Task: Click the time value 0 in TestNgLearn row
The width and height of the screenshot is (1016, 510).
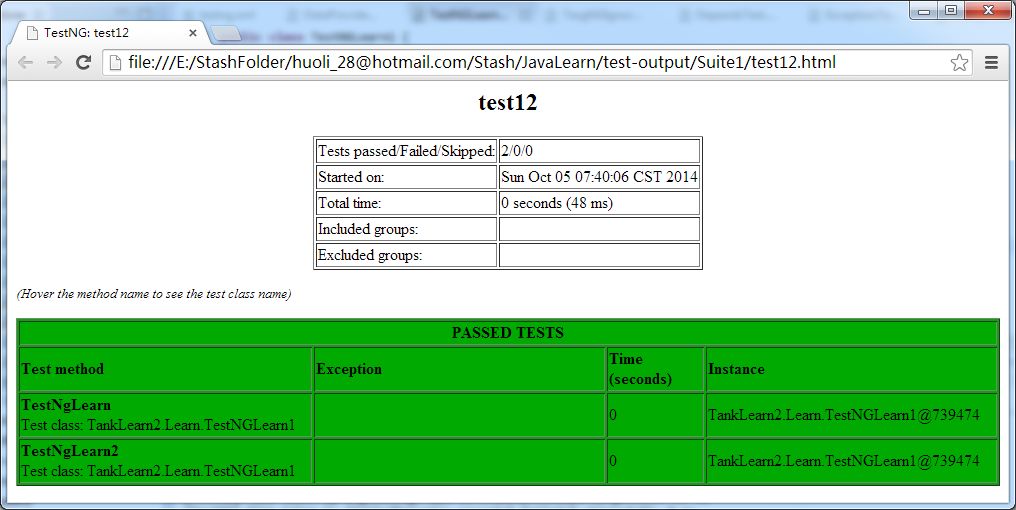Action: pyautogui.click(x=613, y=415)
